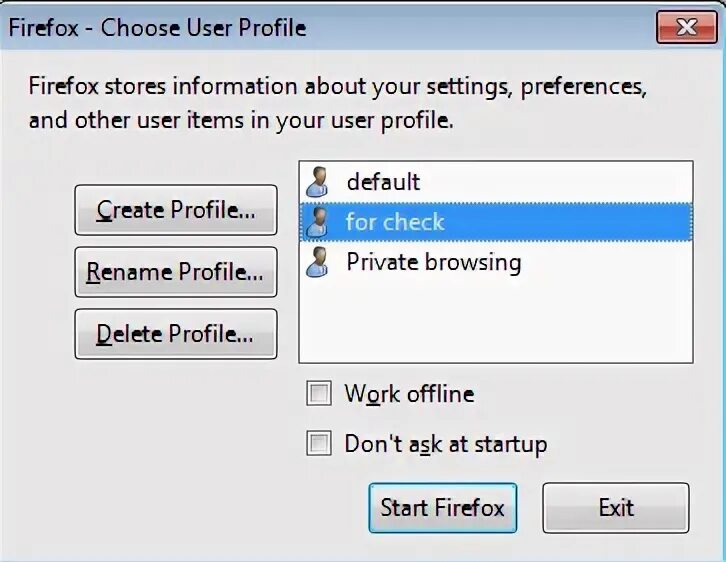Image resolution: width=726 pixels, height=562 pixels.
Task: Tick the Don't ask at startup checkbox
Action: click(319, 444)
